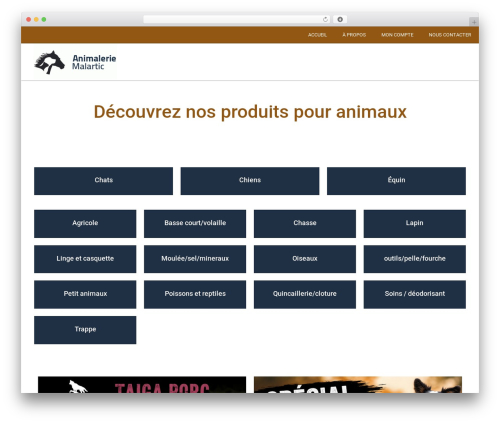
Task: Minimize the window with the yellow button
Action: 36,19
